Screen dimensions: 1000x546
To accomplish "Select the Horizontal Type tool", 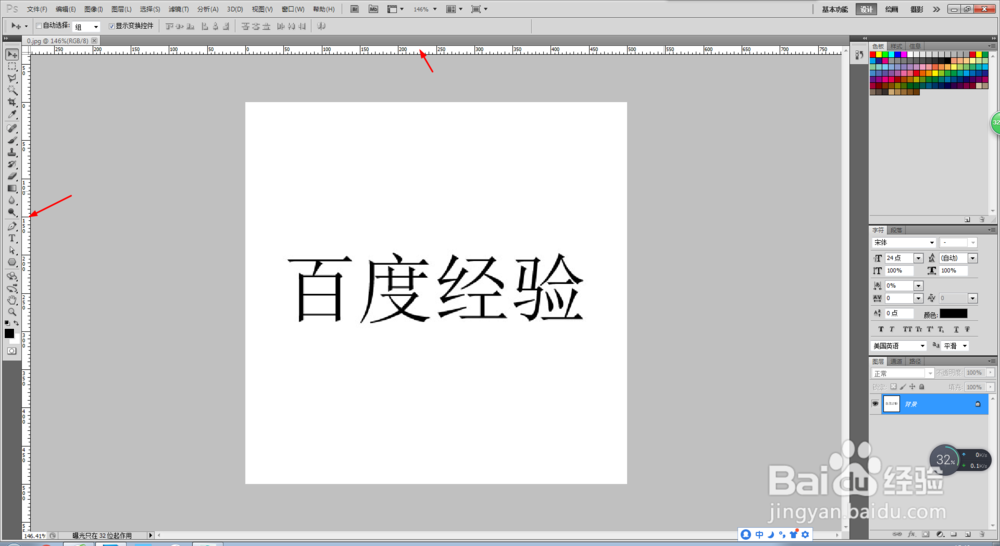I will tap(12, 239).
